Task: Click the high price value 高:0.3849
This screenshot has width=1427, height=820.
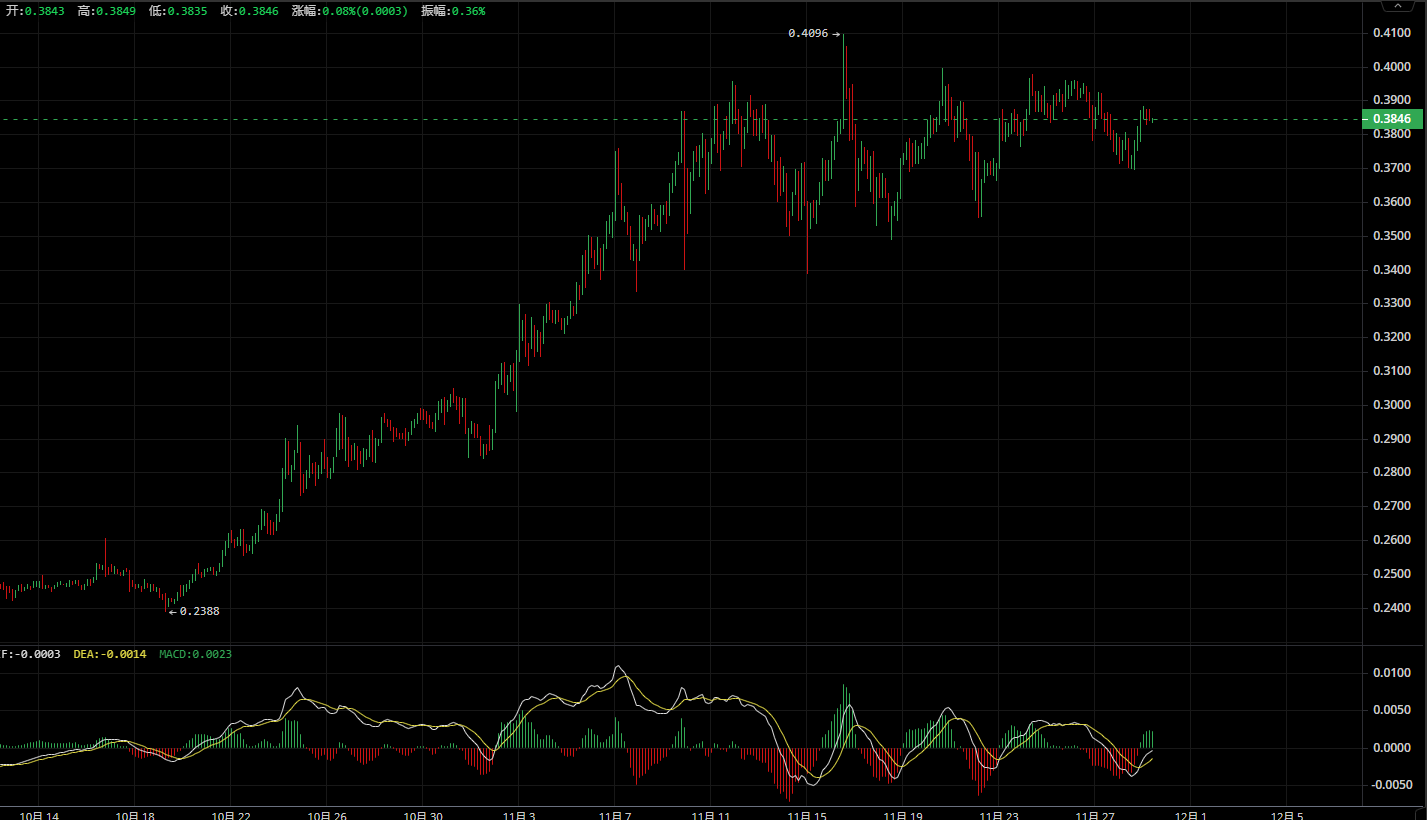Action: pyautogui.click(x=107, y=11)
